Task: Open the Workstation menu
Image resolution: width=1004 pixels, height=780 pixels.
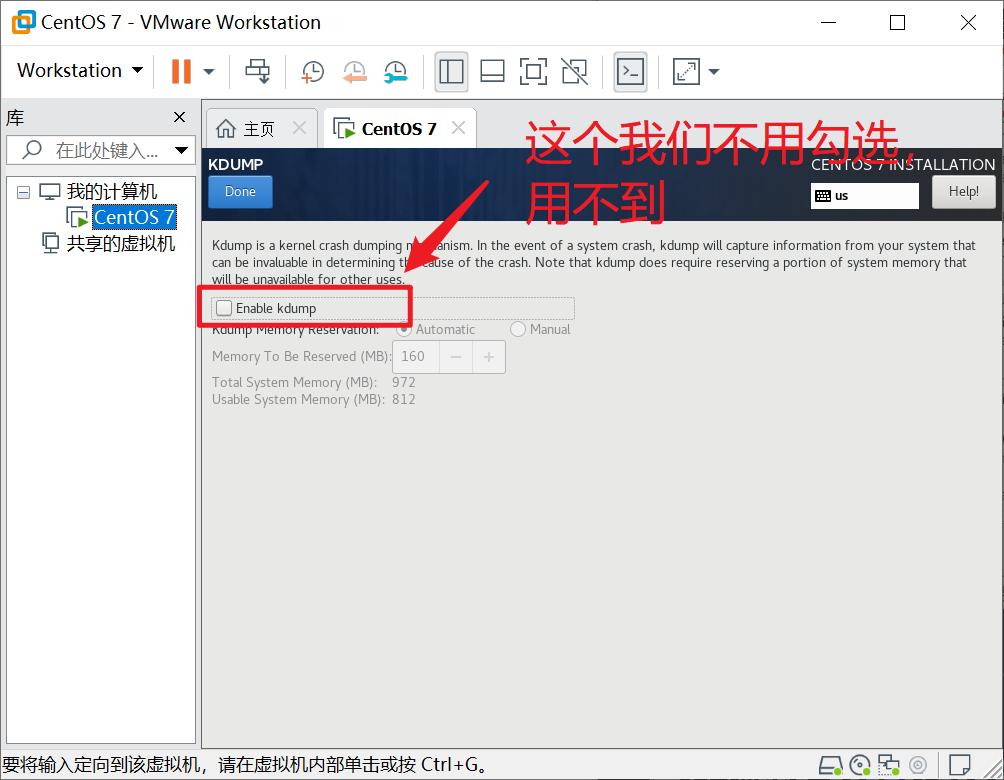Action: tap(79, 70)
